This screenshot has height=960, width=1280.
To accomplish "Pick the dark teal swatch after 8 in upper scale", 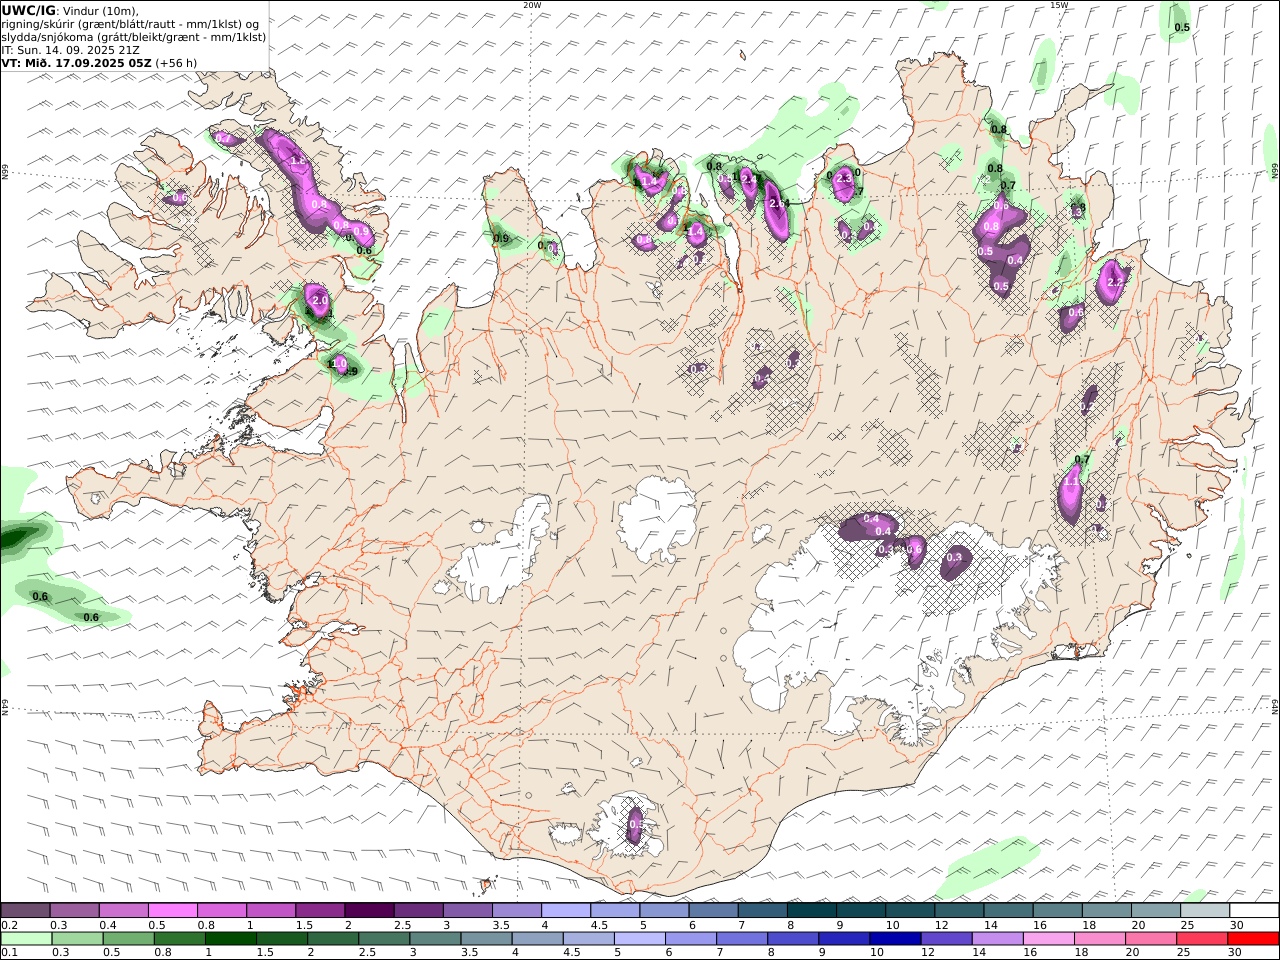I will [812, 910].
